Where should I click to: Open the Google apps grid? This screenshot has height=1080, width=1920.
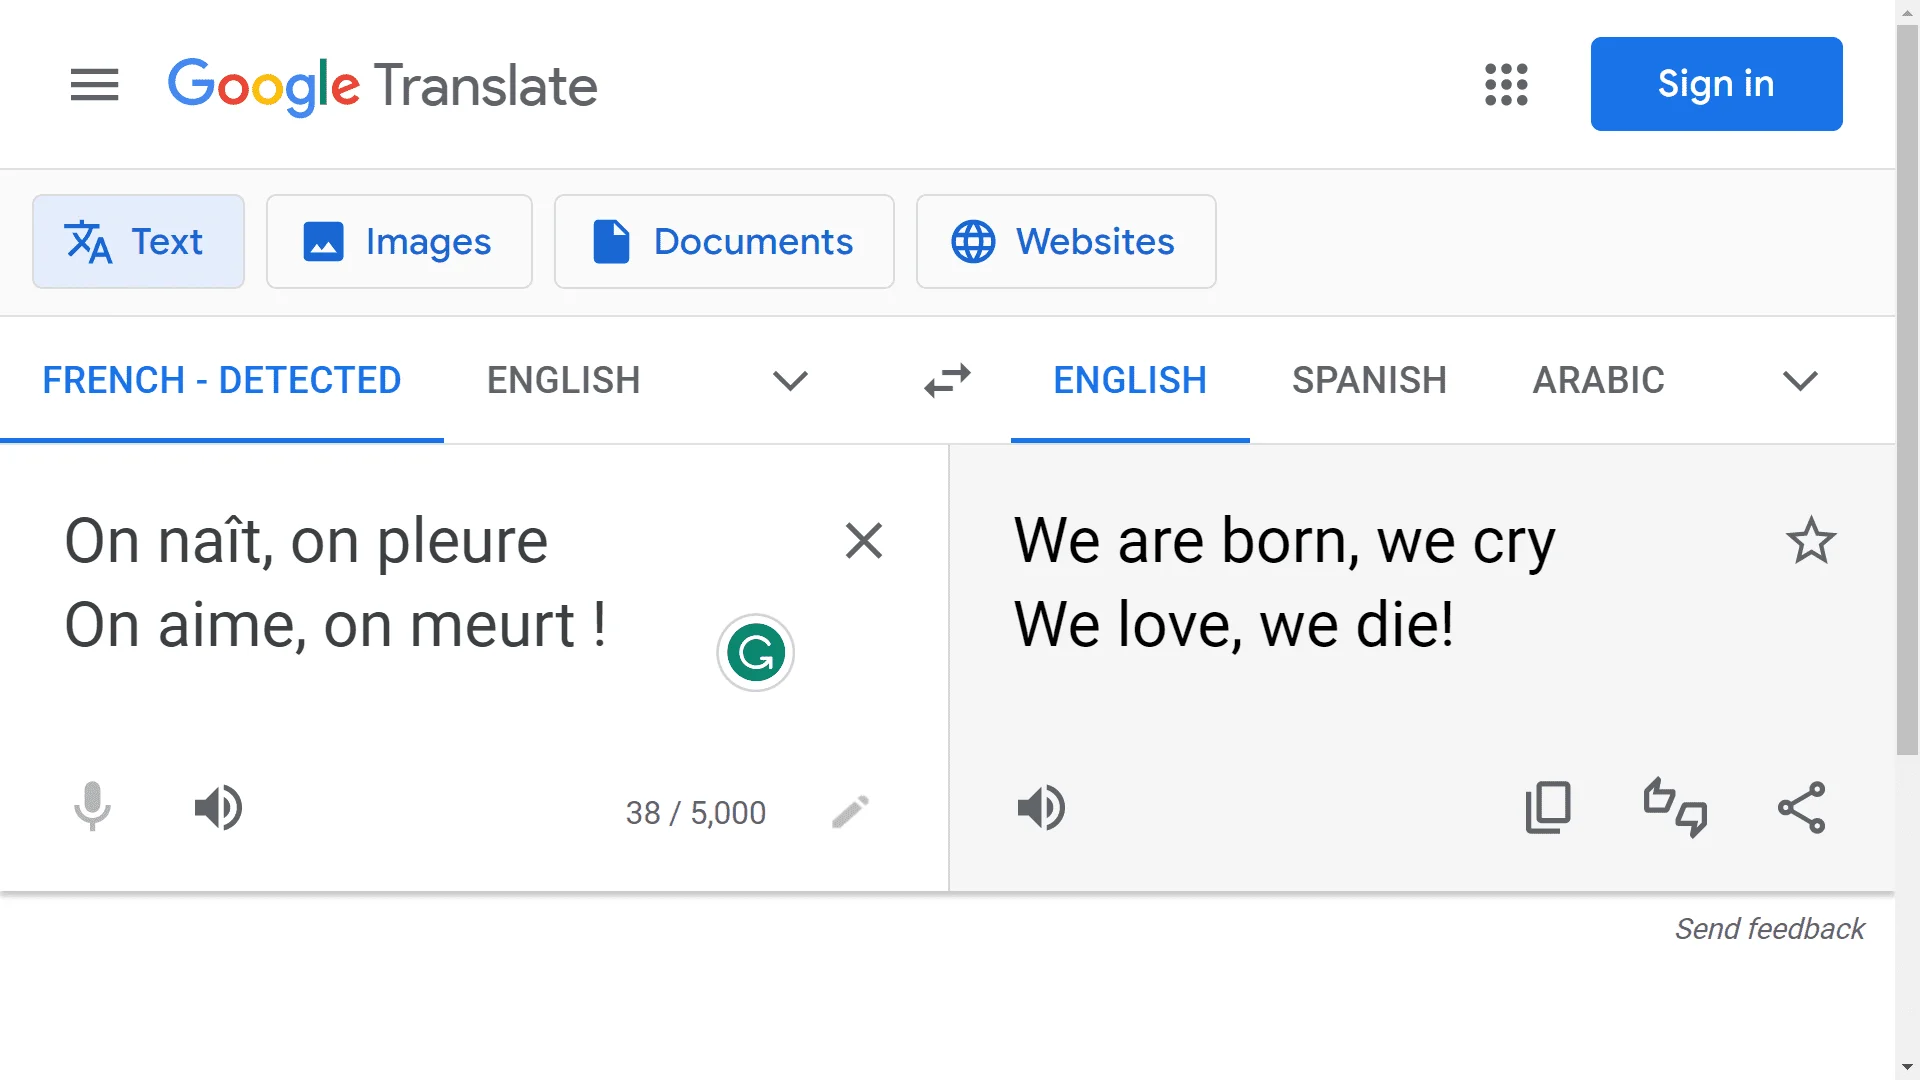1506,85
